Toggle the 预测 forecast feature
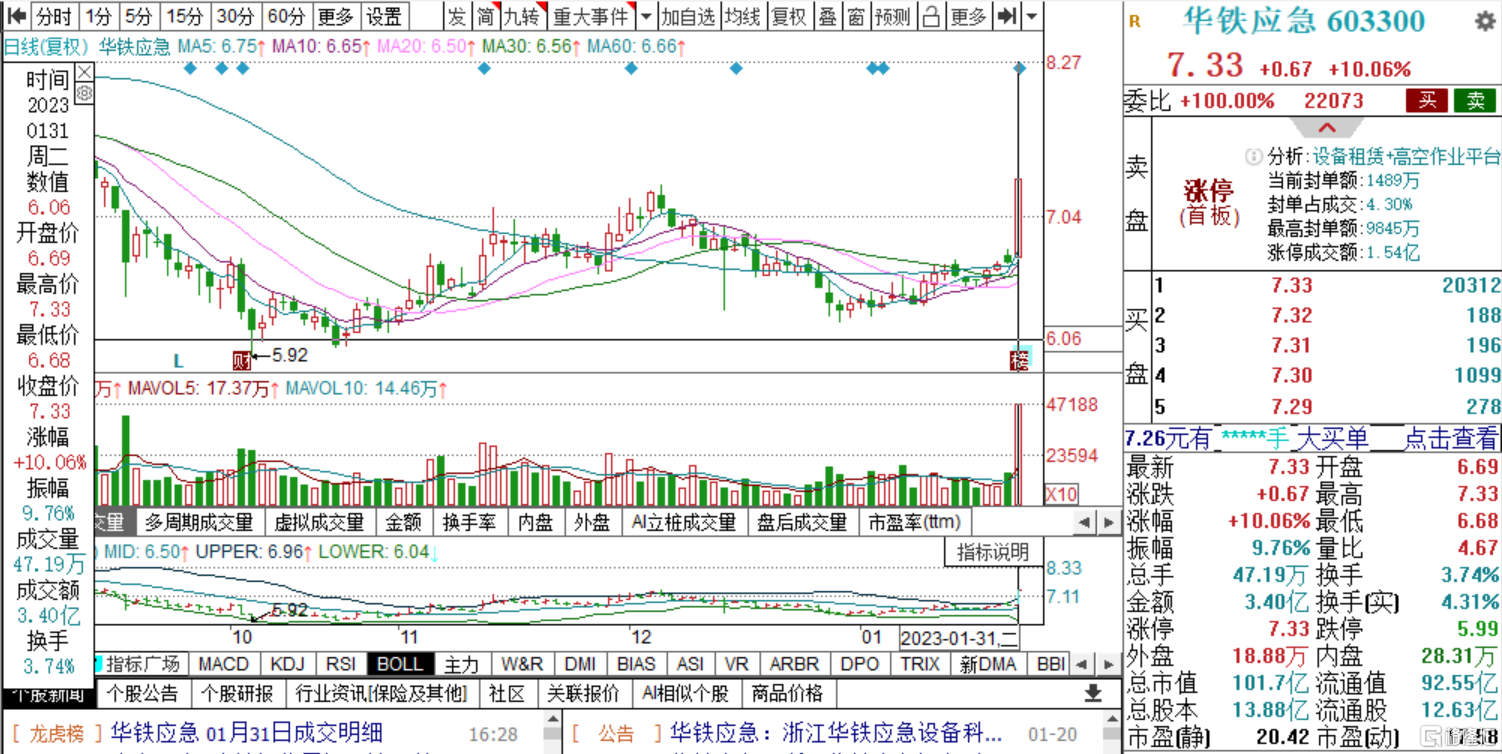Screen dimensions: 1502x754 pos(893,16)
